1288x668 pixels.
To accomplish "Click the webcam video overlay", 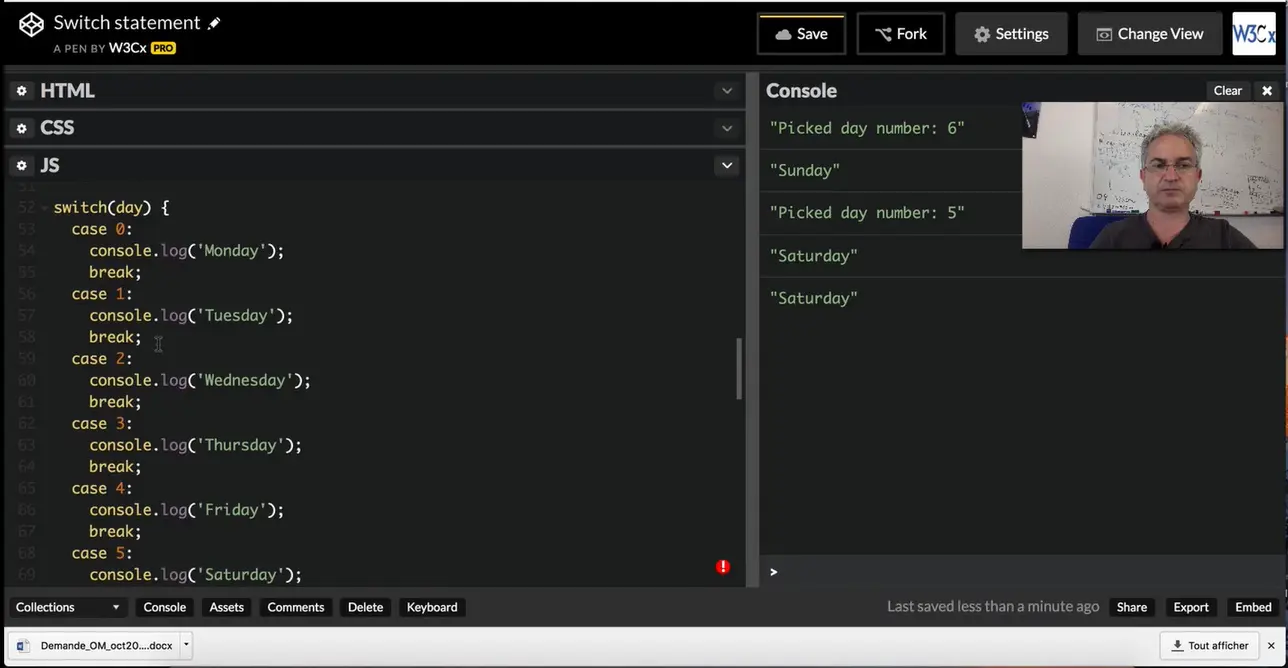I will pos(1152,175).
